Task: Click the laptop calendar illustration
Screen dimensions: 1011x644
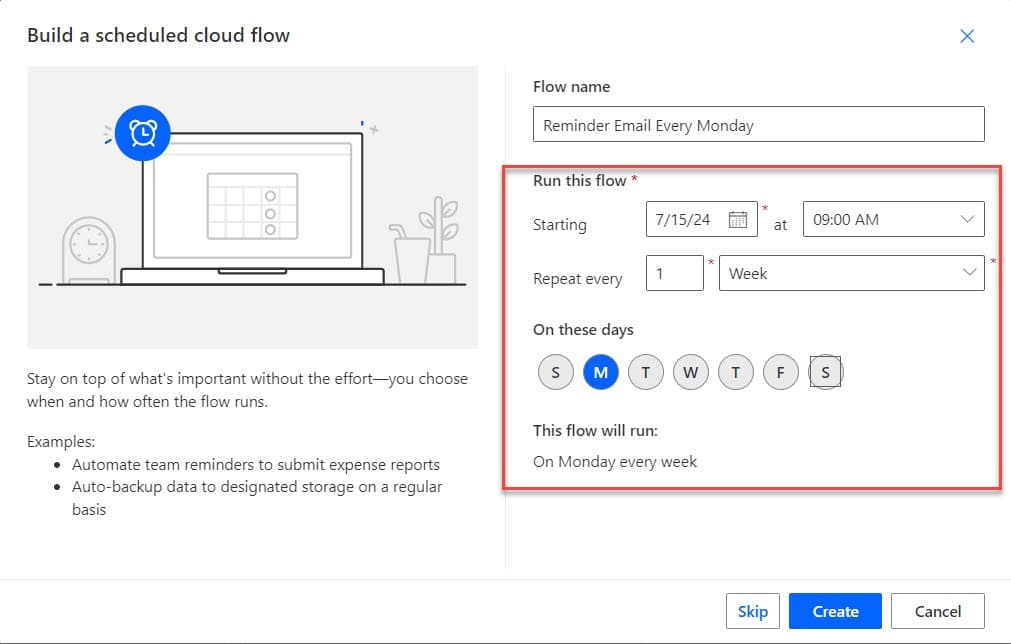Action: coord(252,206)
